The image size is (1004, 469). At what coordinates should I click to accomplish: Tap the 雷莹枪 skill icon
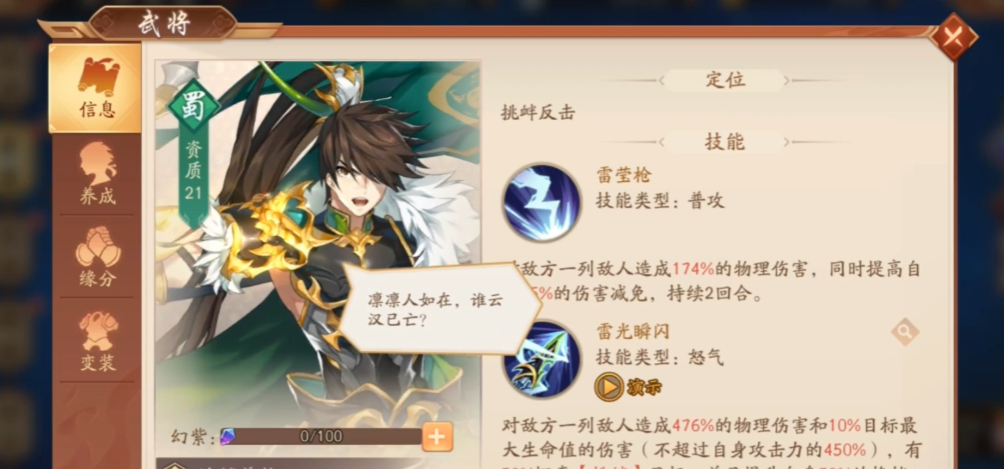[541, 202]
